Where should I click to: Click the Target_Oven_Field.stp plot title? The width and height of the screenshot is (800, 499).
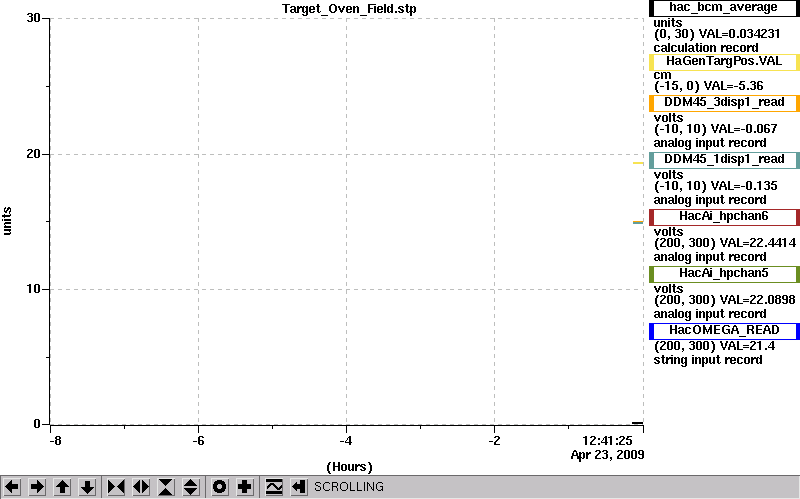point(349,9)
